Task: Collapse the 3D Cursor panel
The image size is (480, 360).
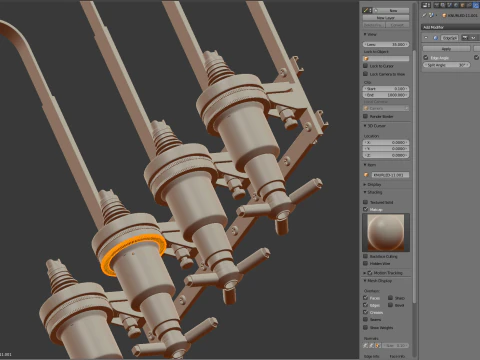Action: tap(365, 126)
